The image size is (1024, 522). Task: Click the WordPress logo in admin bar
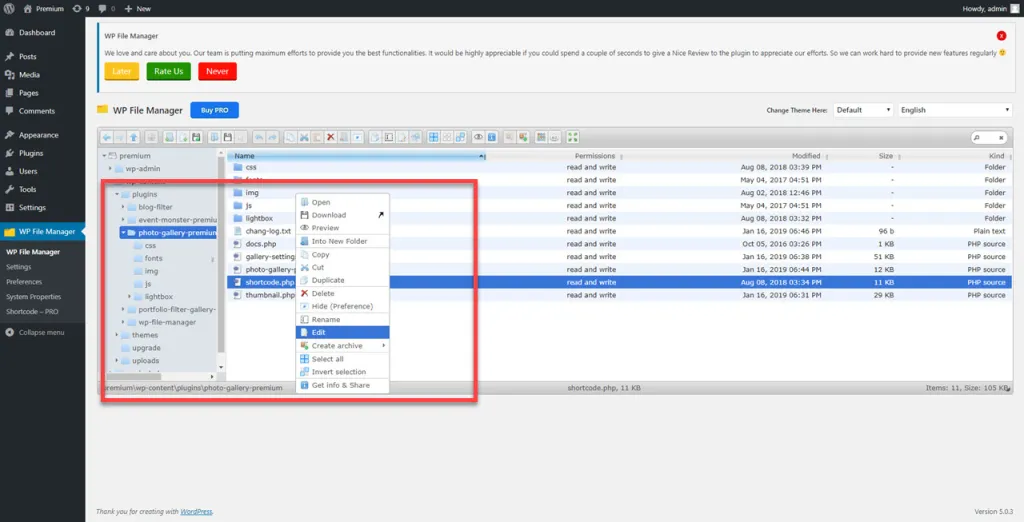pos(8,8)
